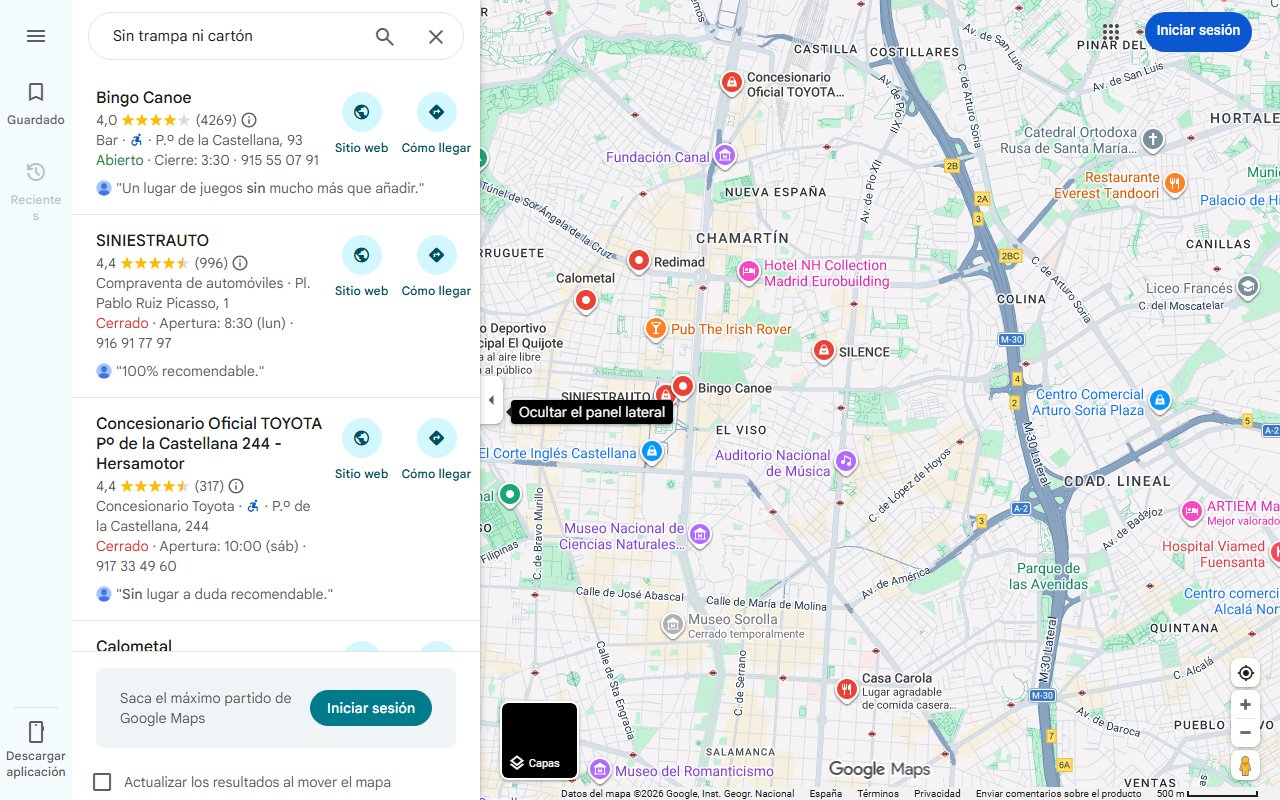Open the Google apps grid
This screenshot has height=800, width=1280.
(x=1110, y=32)
